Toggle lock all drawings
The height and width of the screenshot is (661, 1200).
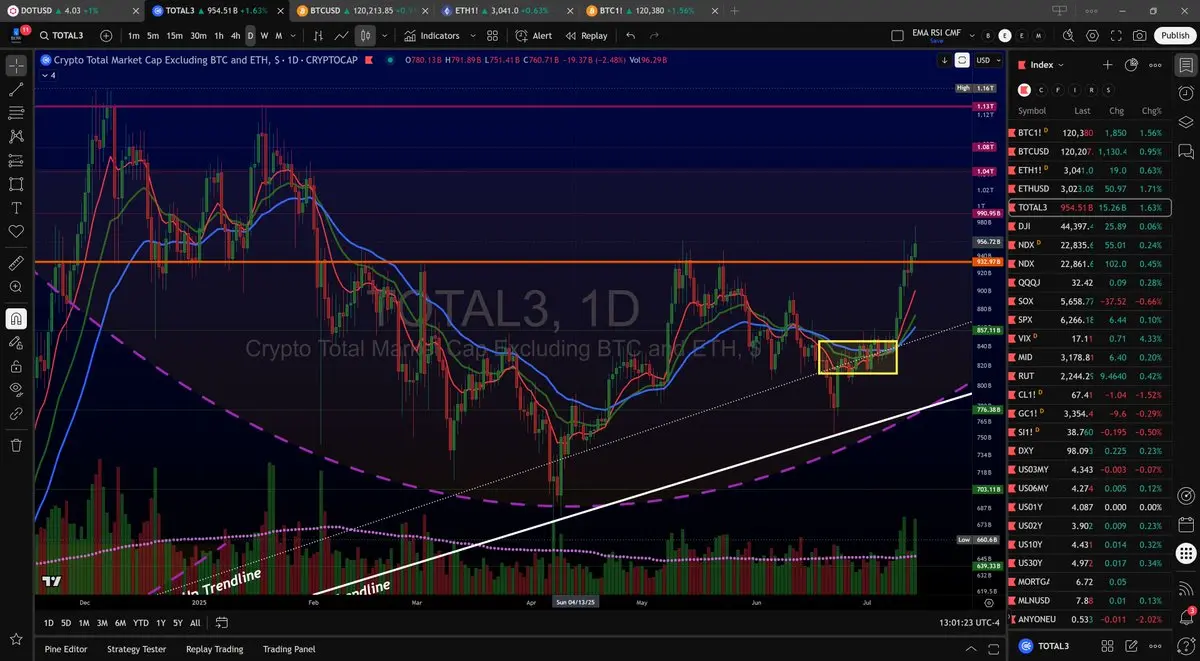click(x=16, y=366)
